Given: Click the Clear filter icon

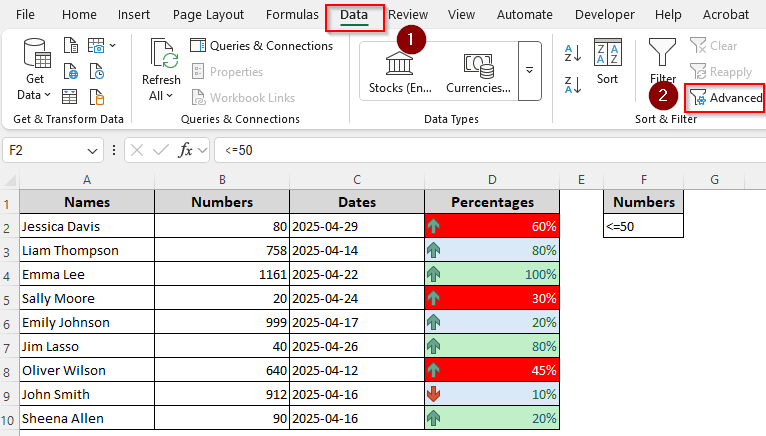Looking at the screenshot, I should [698, 45].
